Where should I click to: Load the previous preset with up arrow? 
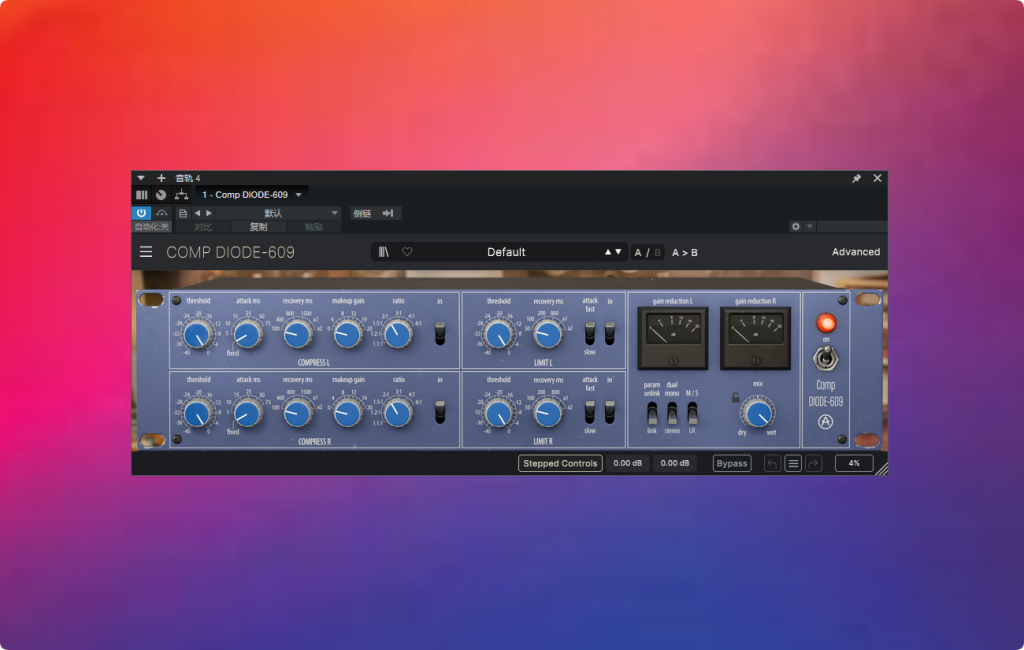point(607,252)
